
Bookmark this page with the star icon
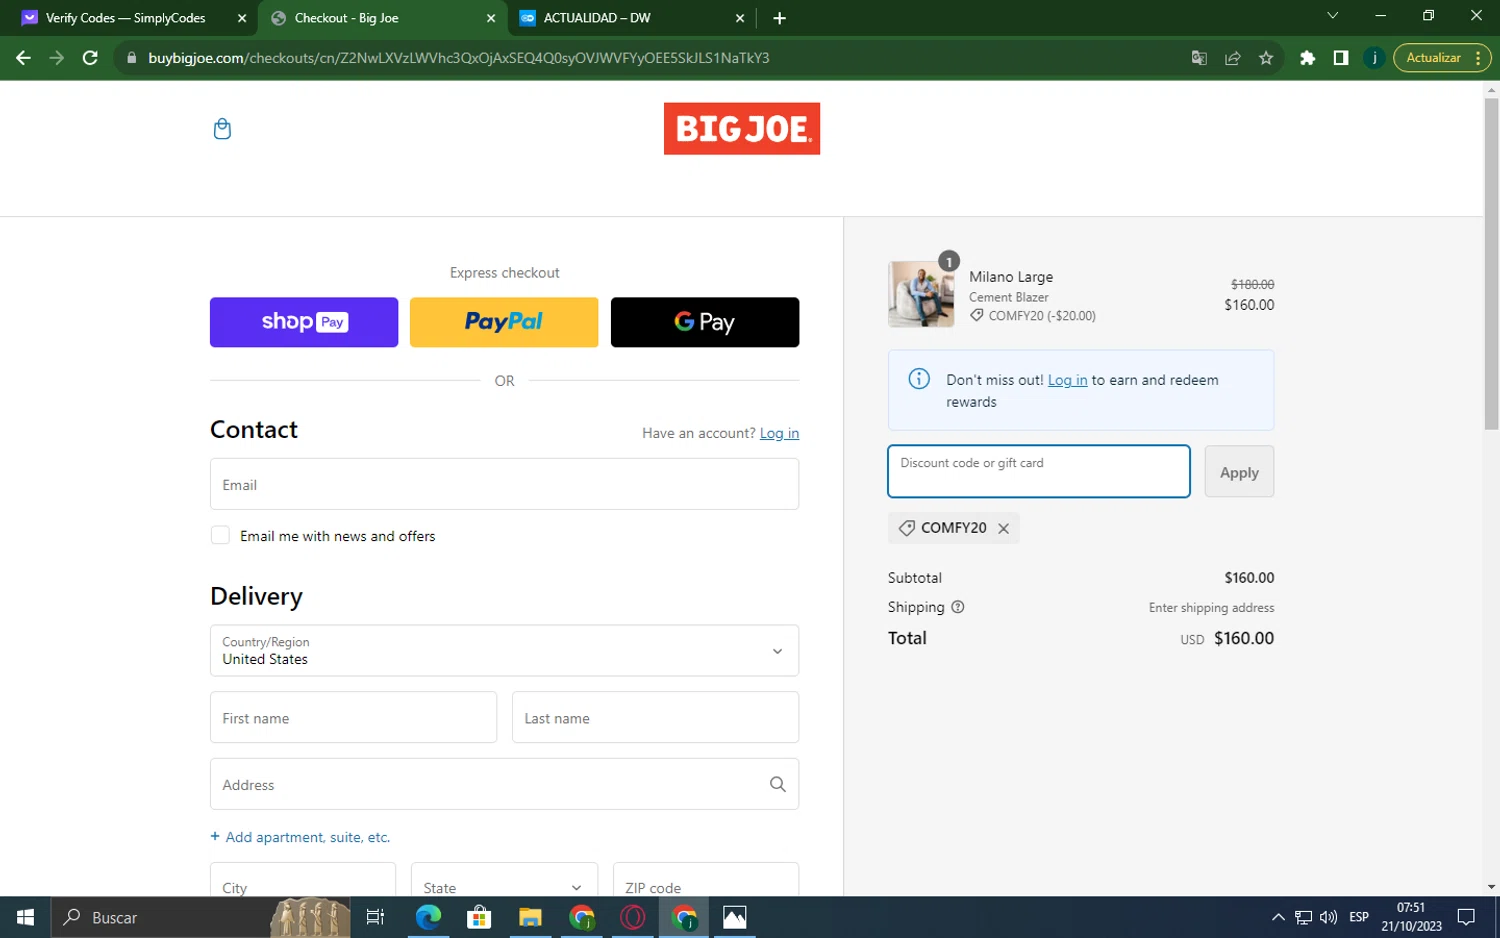point(1266,58)
